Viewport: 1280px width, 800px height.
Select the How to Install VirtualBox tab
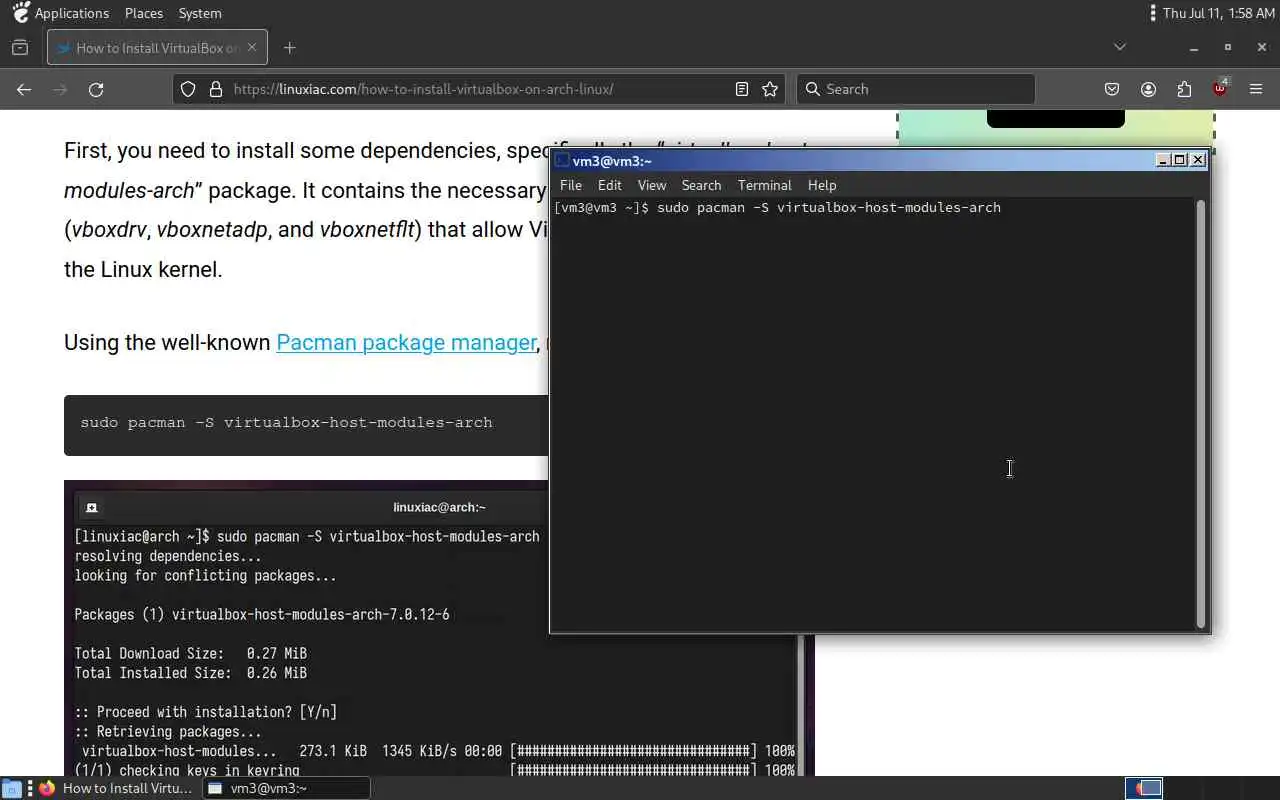(x=156, y=47)
